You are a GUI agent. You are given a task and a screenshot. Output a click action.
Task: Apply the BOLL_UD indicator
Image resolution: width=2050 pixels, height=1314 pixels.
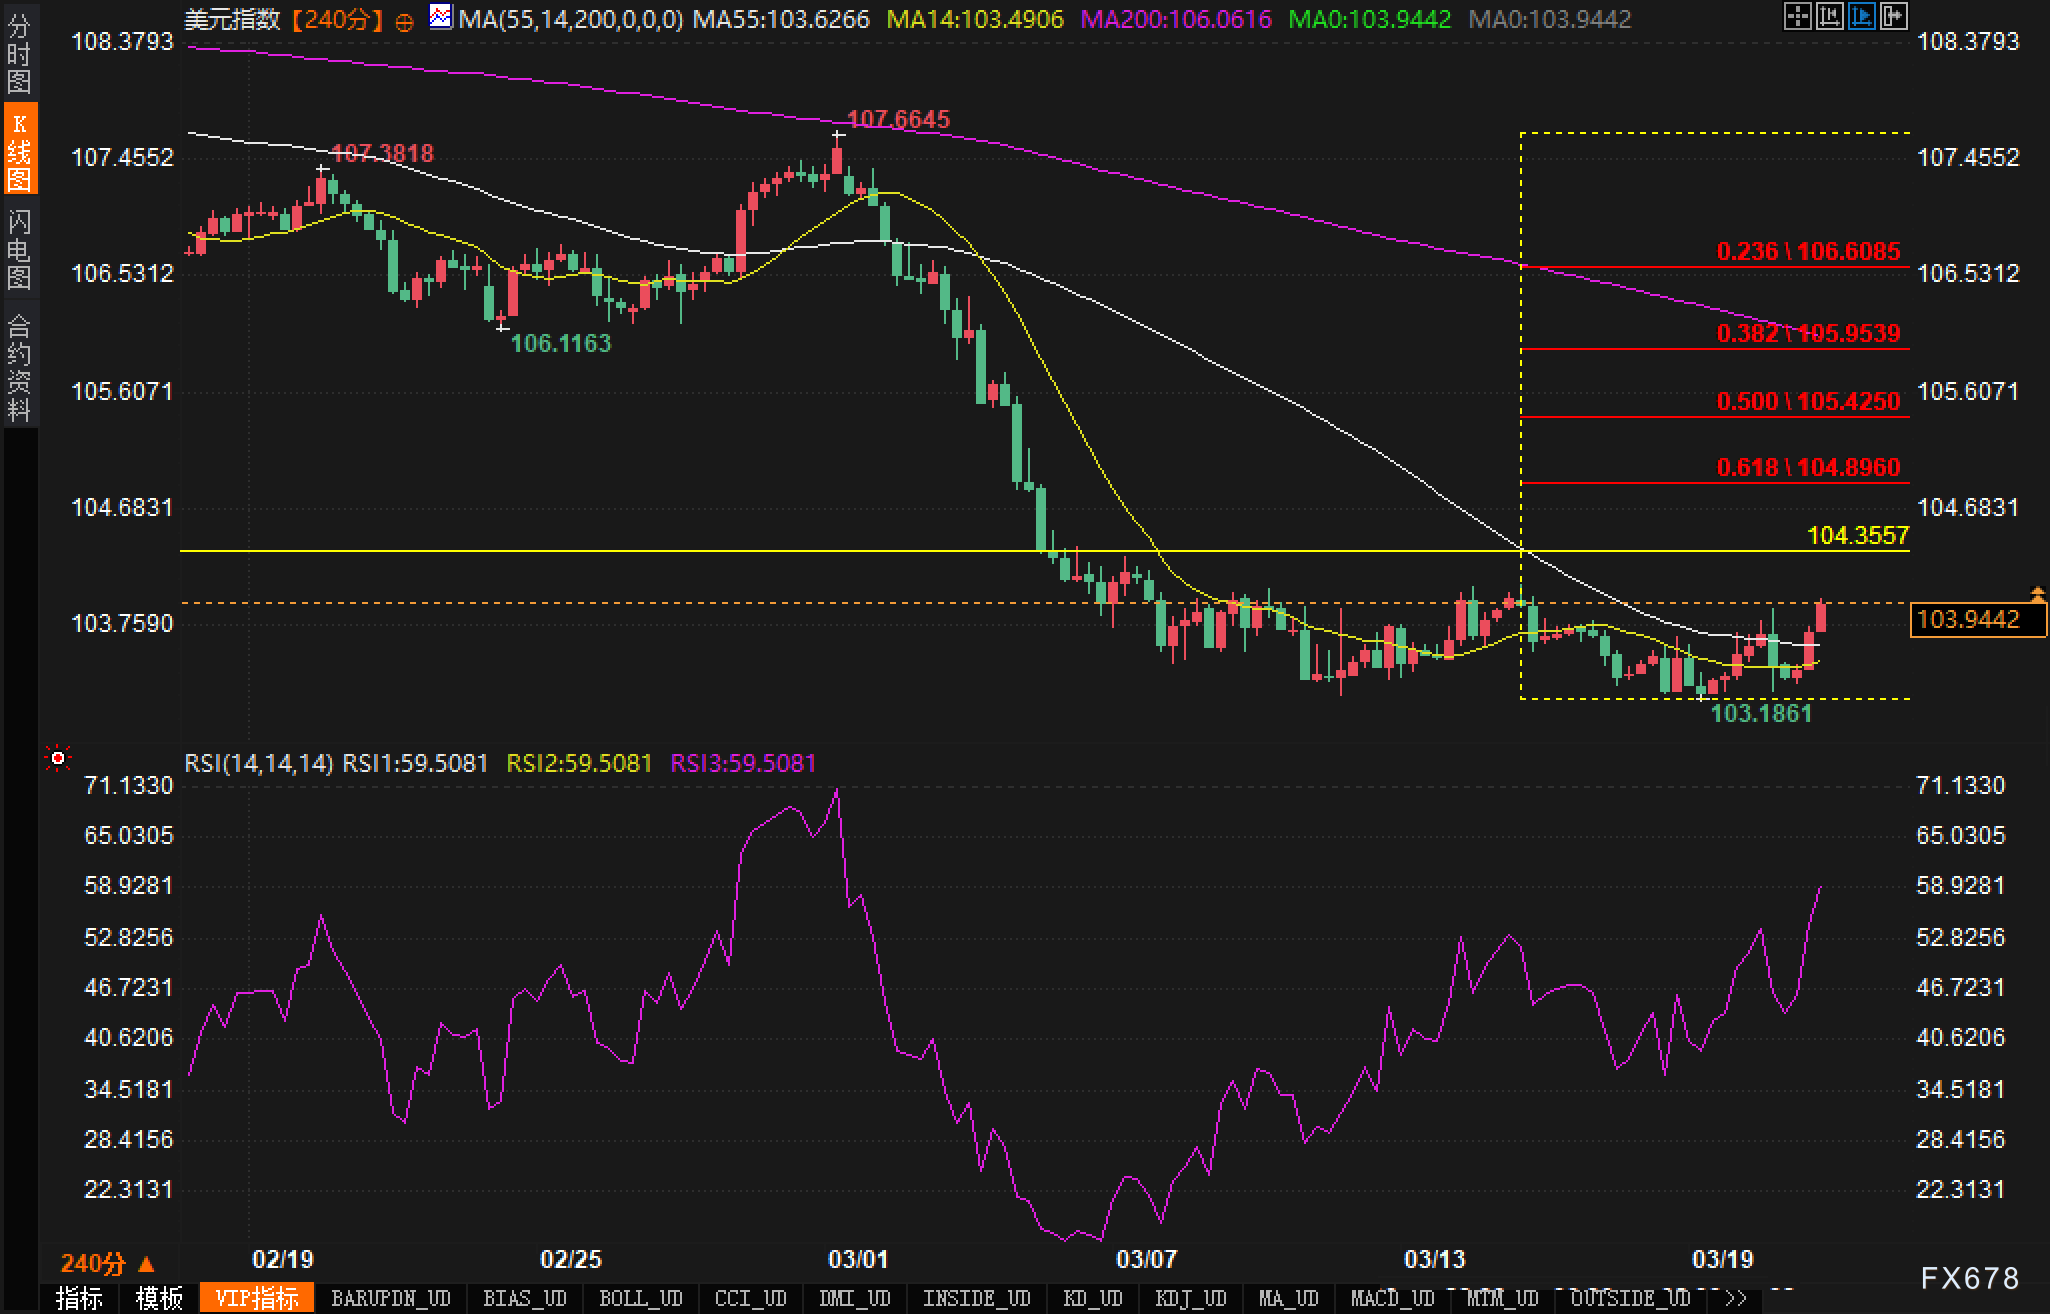pyautogui.click(x=640, y=1298)
